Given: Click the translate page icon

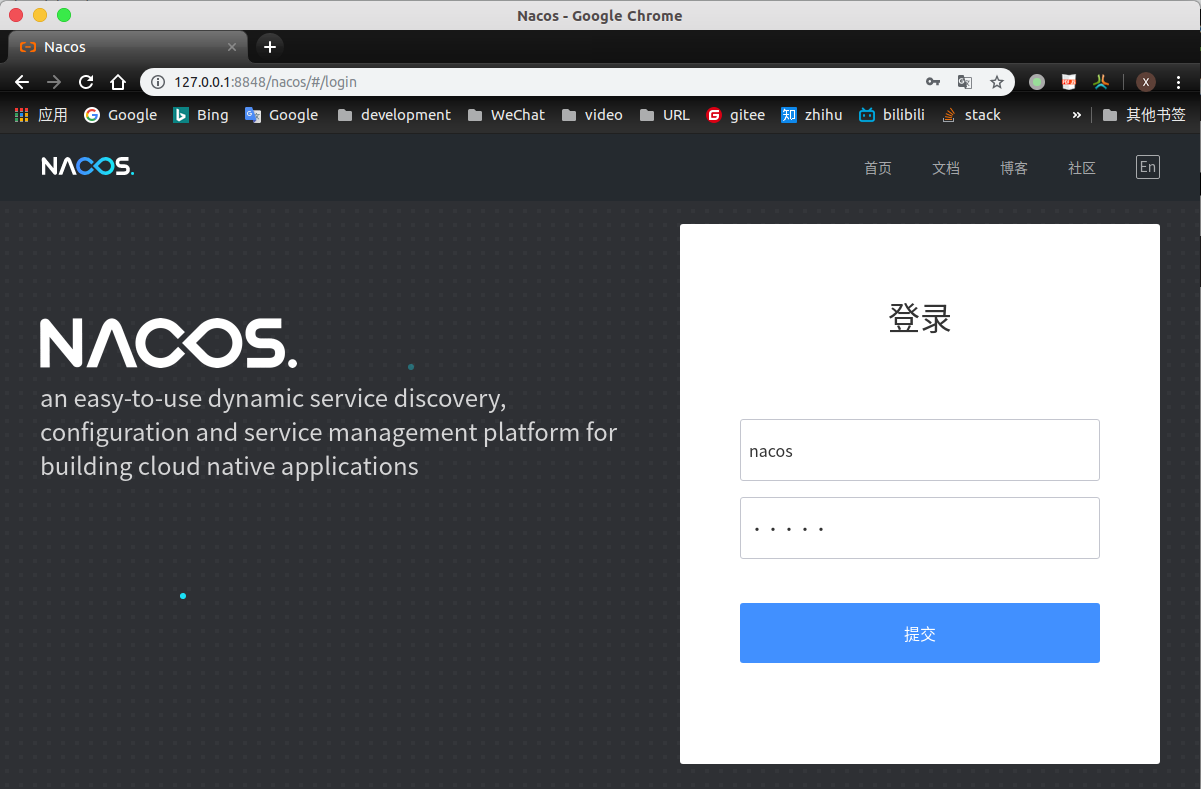Looking at the screenshot, I should pos(964,82).
